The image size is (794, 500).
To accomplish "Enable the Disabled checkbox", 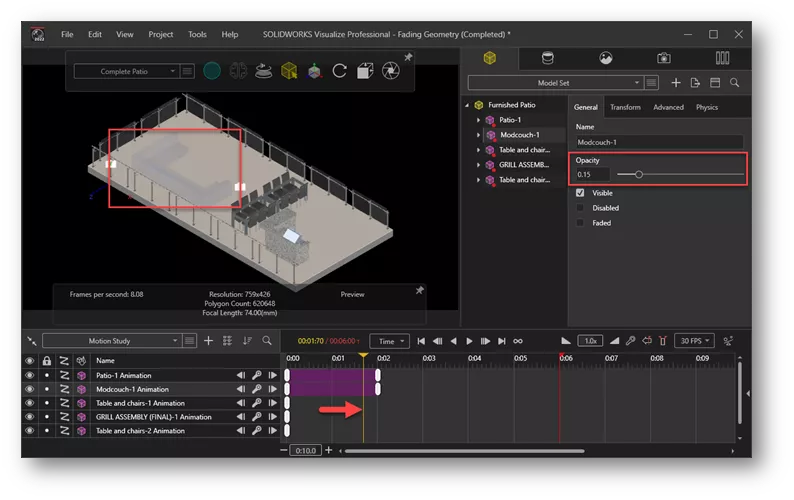I will pos(580,208).
